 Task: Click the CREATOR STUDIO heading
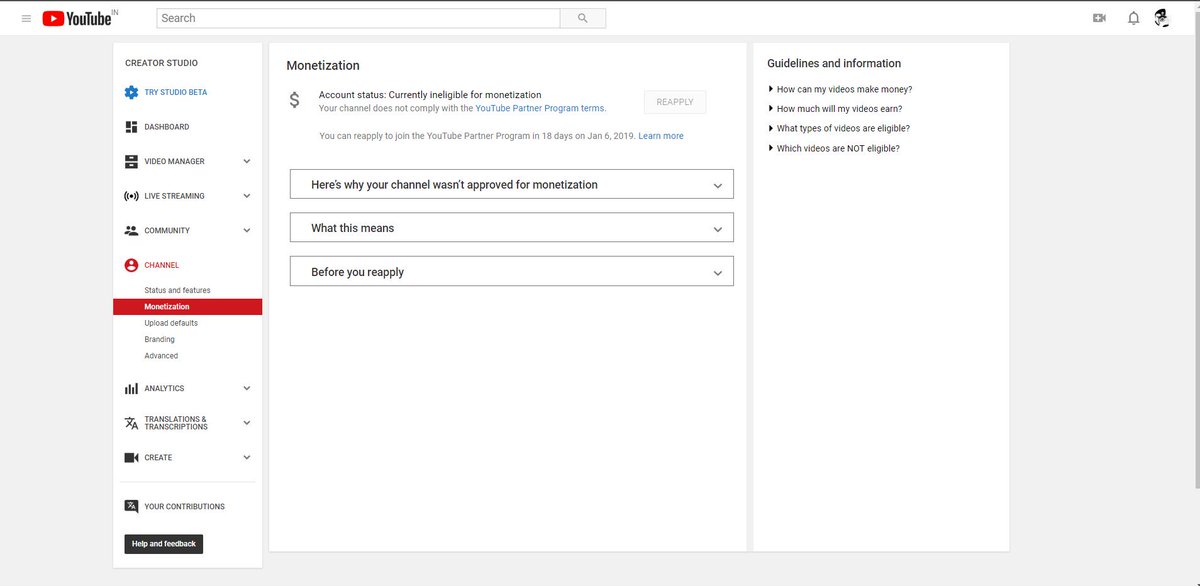(161, 63)
